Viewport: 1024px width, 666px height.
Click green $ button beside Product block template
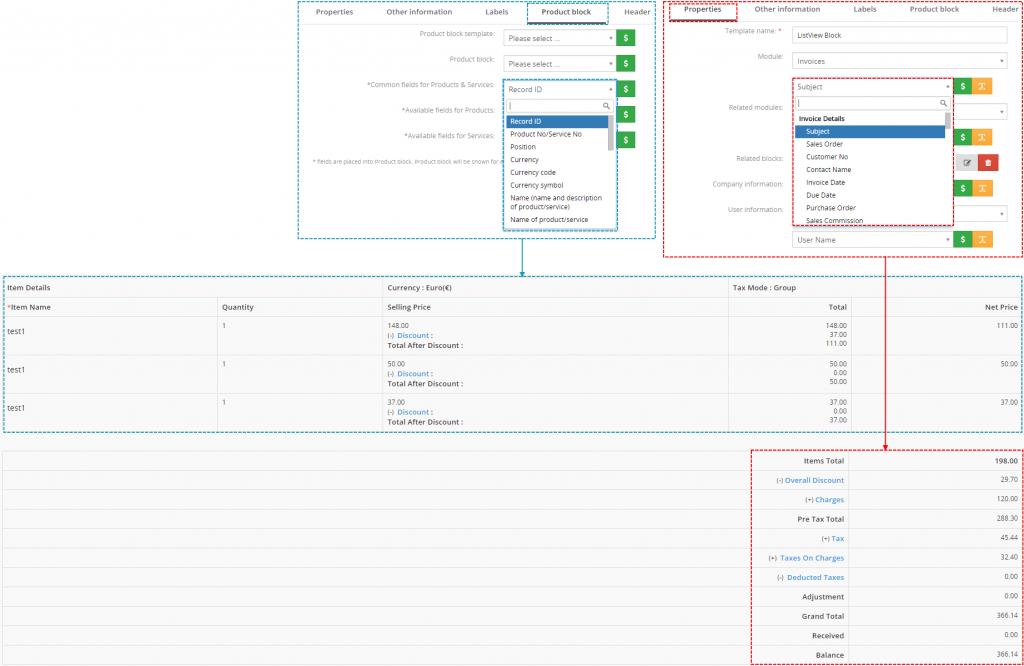click(x=626, y=38)
